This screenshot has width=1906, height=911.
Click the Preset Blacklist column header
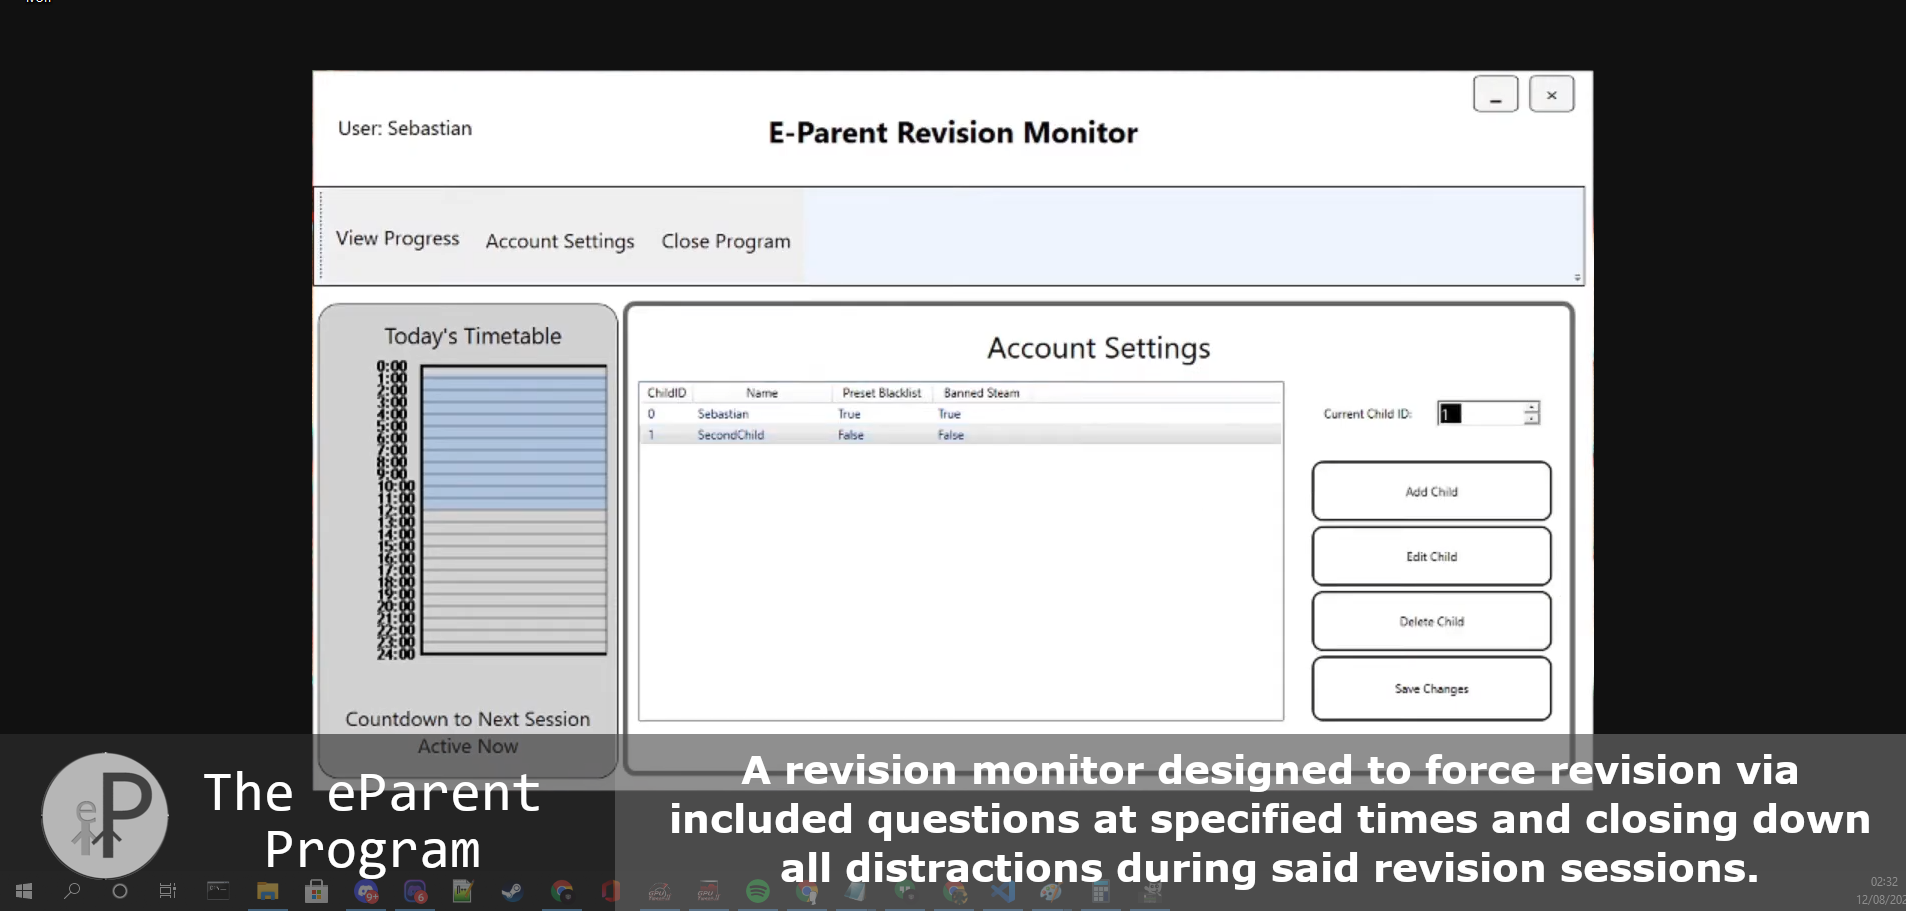[881, 393]
